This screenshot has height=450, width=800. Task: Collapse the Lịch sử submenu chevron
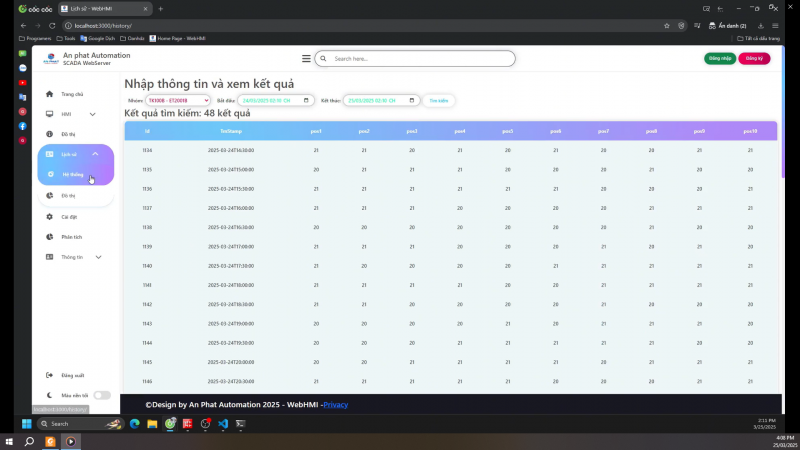95,154
